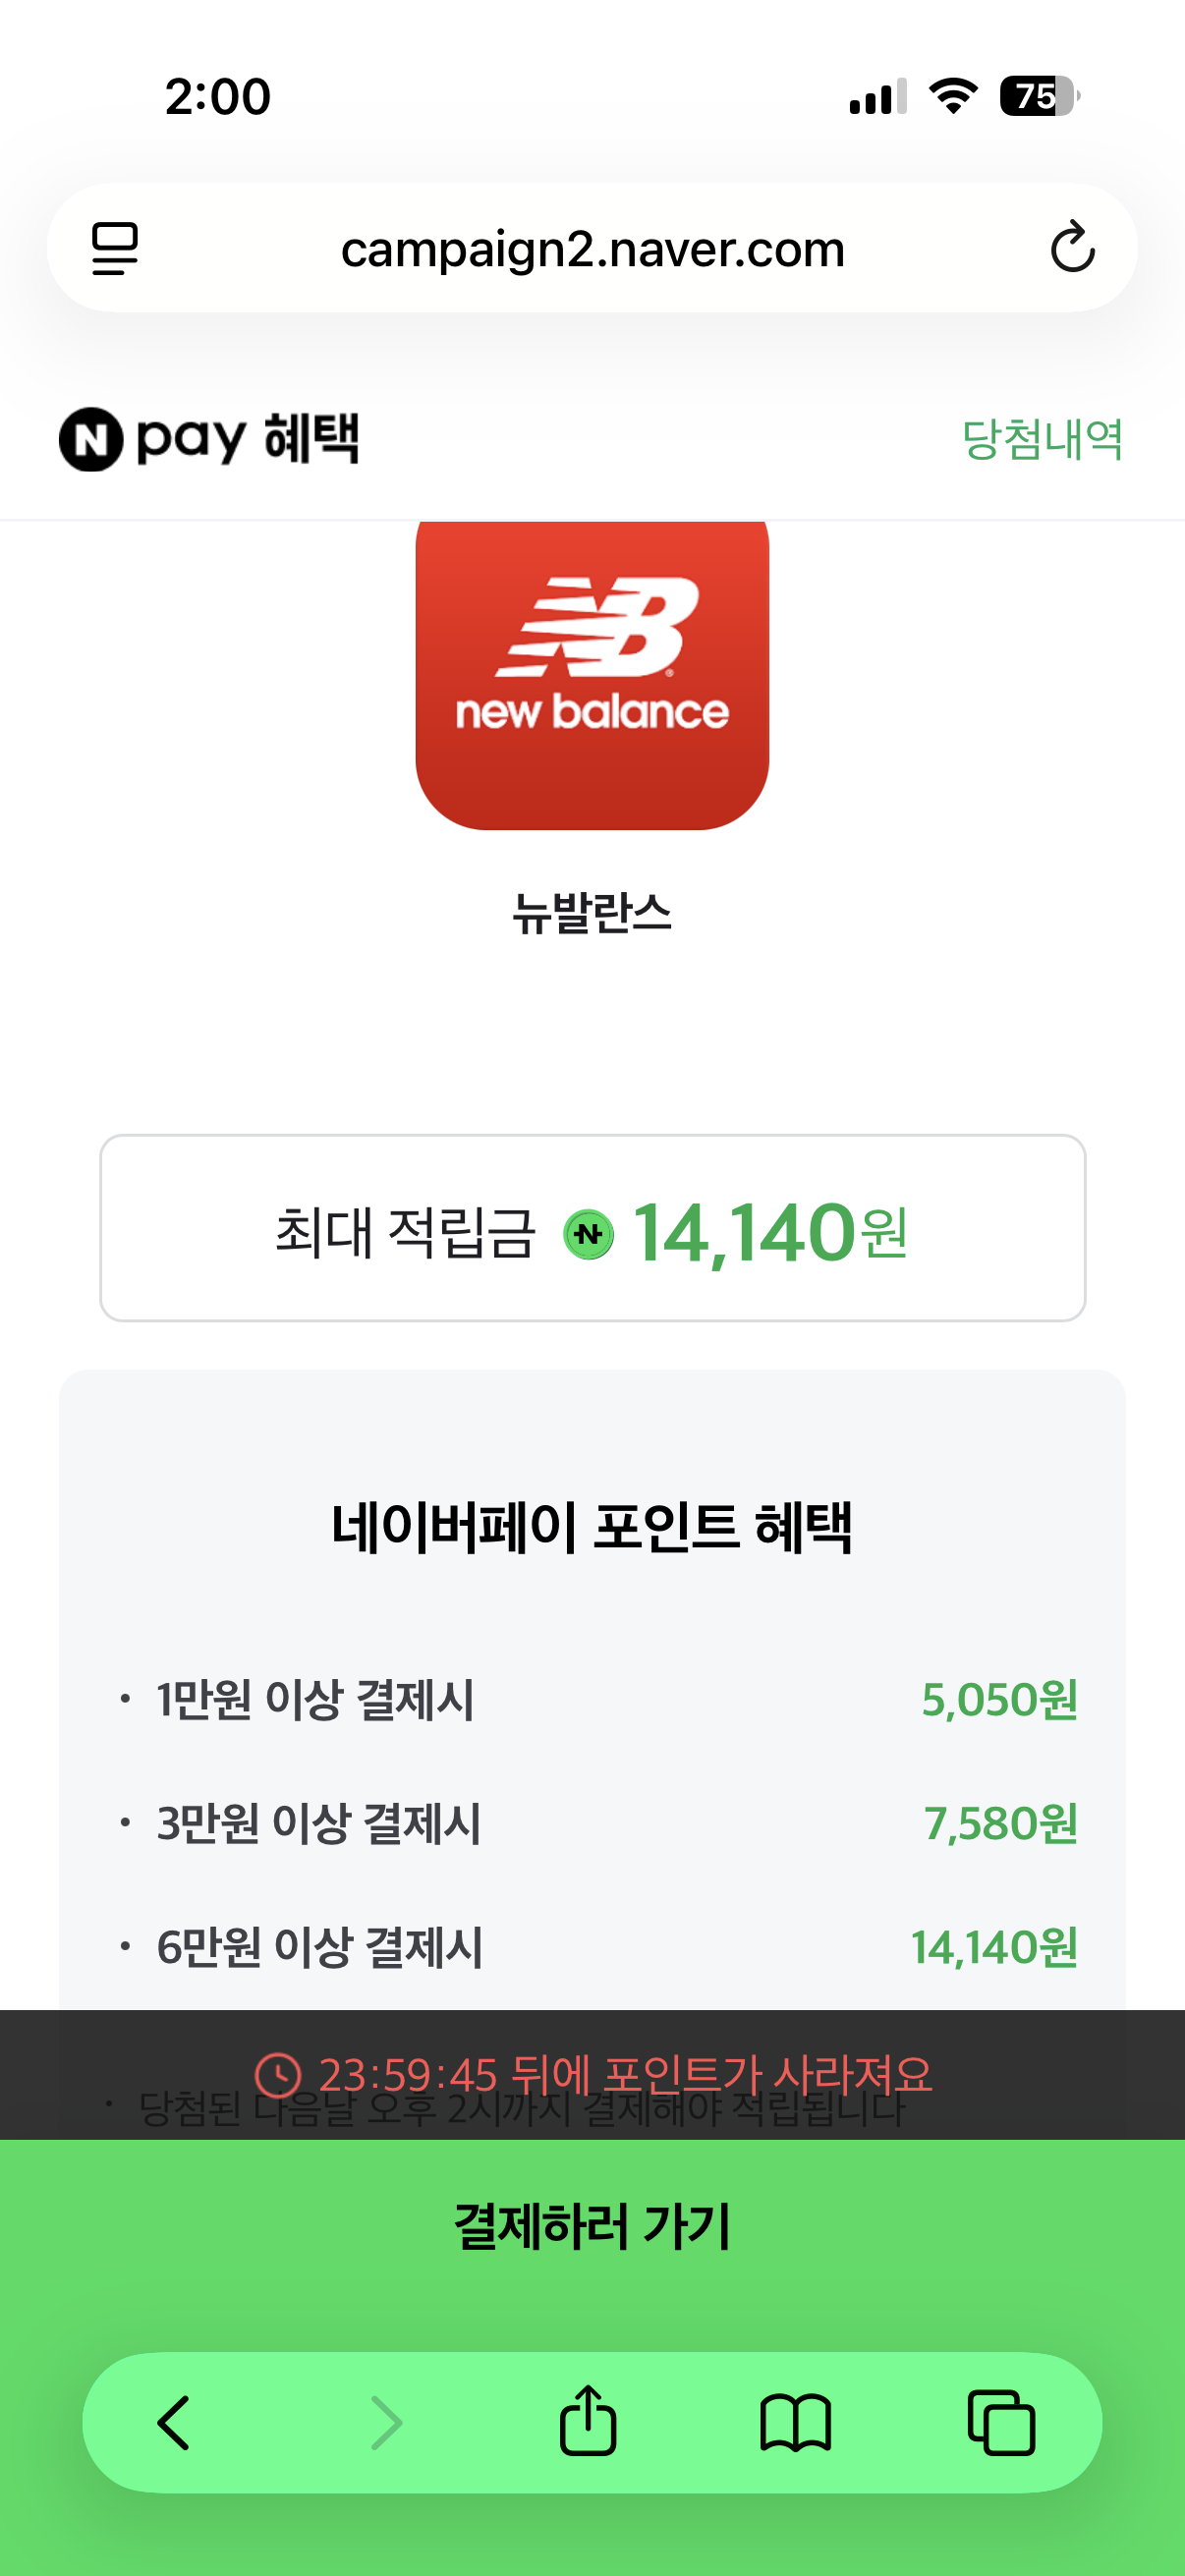Tap the Safari page menu icon

click(115, 248)
